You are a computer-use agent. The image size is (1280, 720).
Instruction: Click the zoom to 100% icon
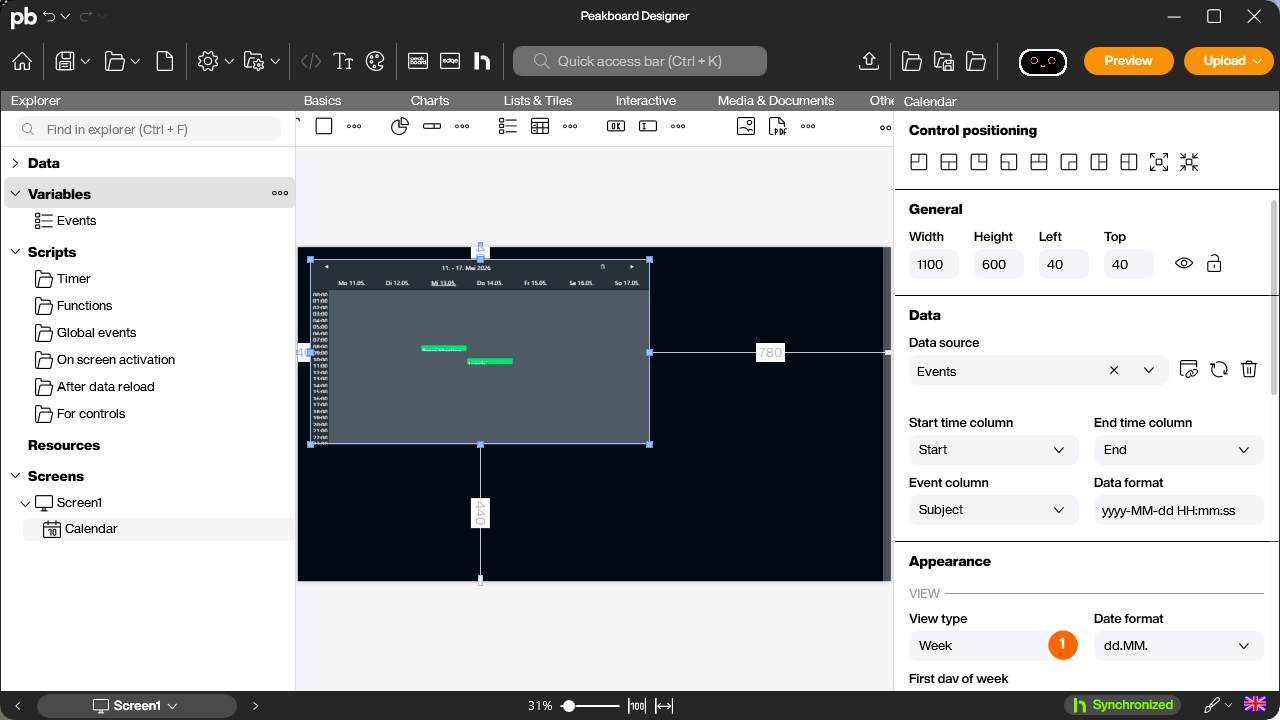pyautogui.click(x=637, y=706)
